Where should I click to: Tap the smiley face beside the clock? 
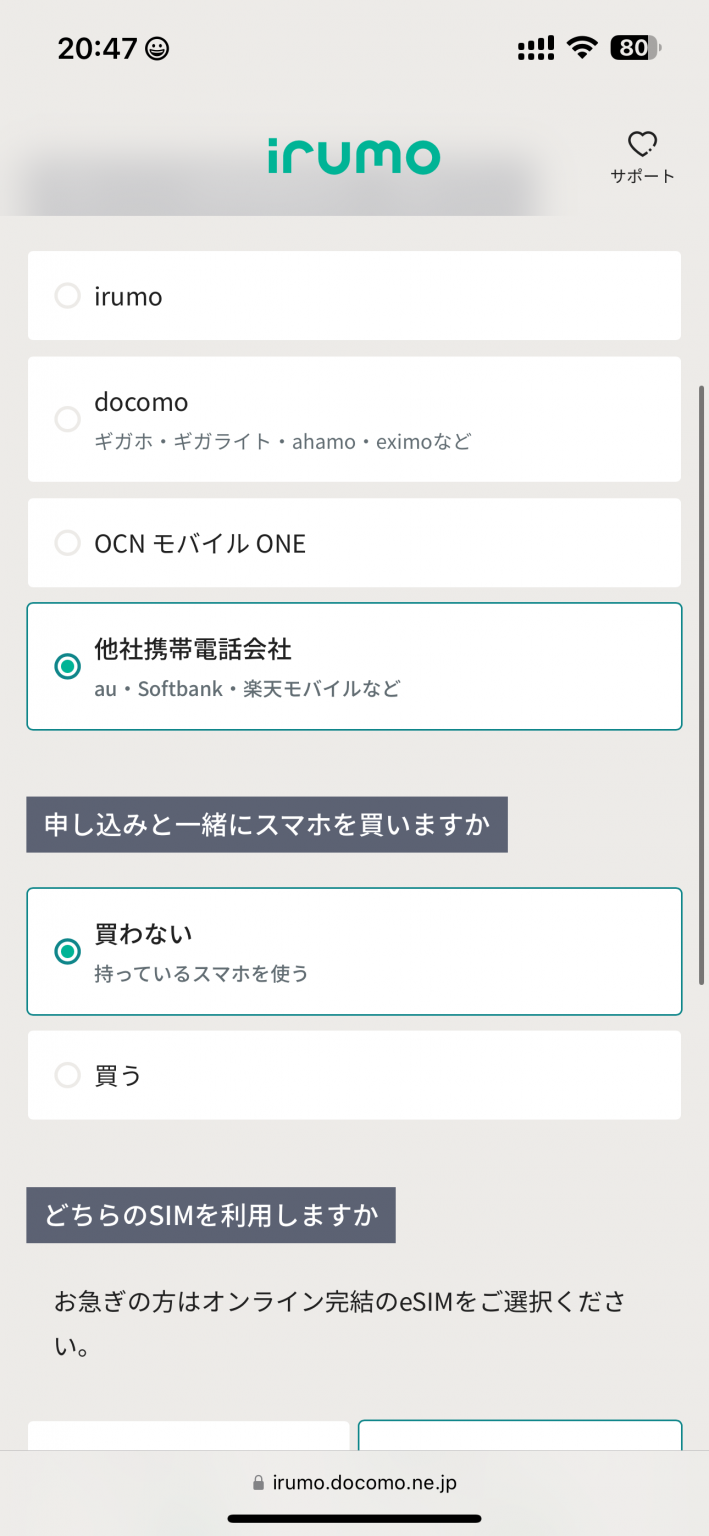point(156,47)
